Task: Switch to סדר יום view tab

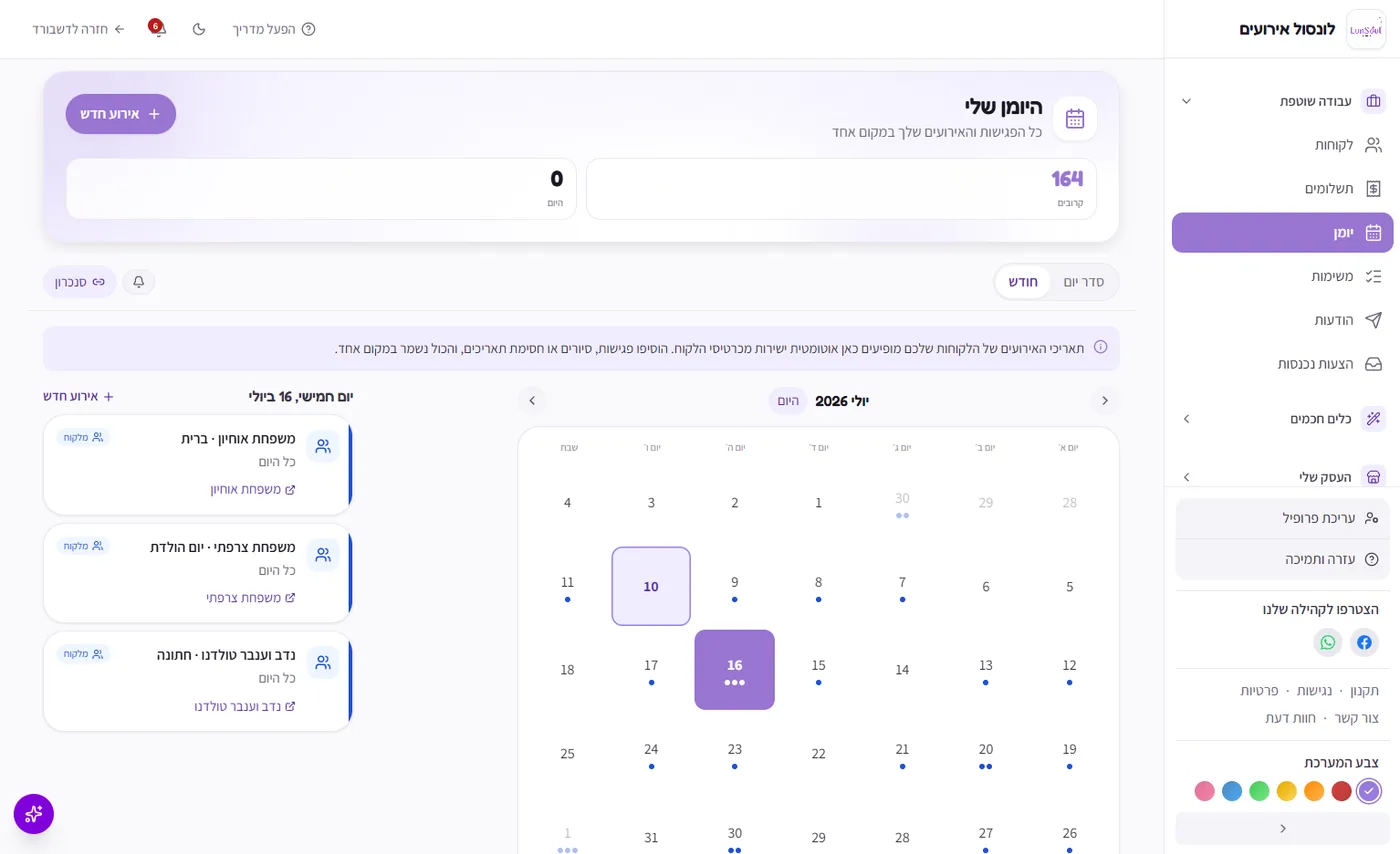Action: coord(1084,282)
